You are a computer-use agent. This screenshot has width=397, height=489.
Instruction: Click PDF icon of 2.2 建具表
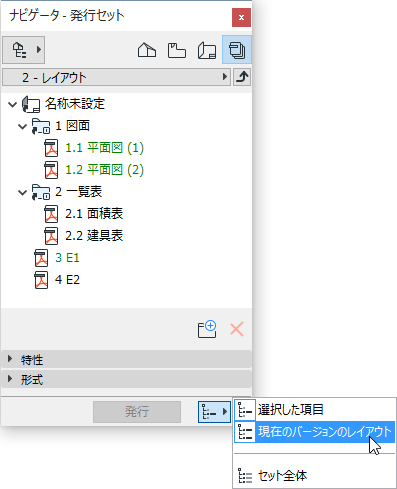click(51, 236)
